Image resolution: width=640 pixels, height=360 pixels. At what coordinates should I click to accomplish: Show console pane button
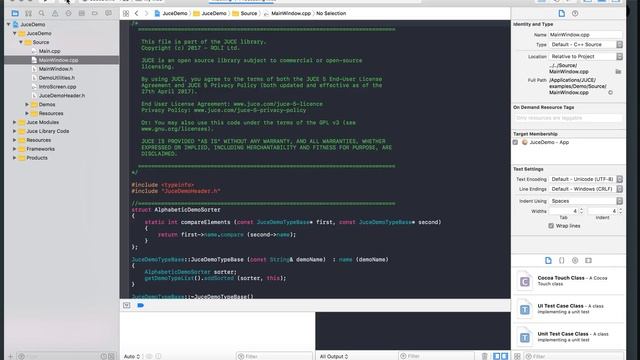coord(504,356)
